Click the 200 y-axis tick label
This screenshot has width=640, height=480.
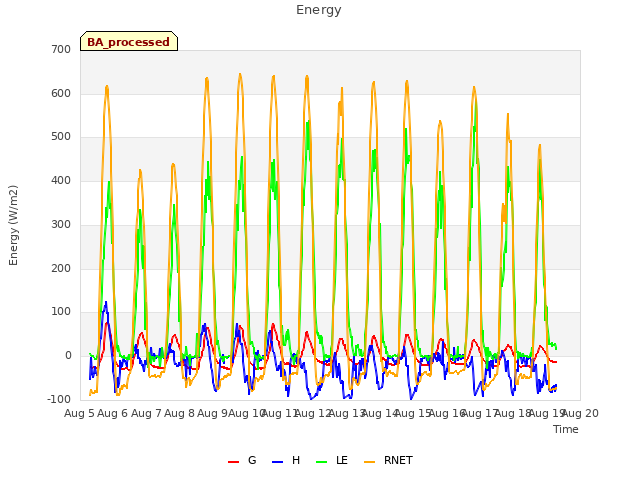(61, 269)
